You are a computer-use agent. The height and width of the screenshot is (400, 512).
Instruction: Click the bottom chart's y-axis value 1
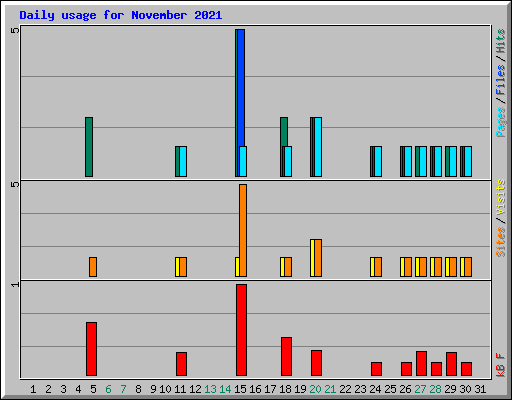point(15,284)
